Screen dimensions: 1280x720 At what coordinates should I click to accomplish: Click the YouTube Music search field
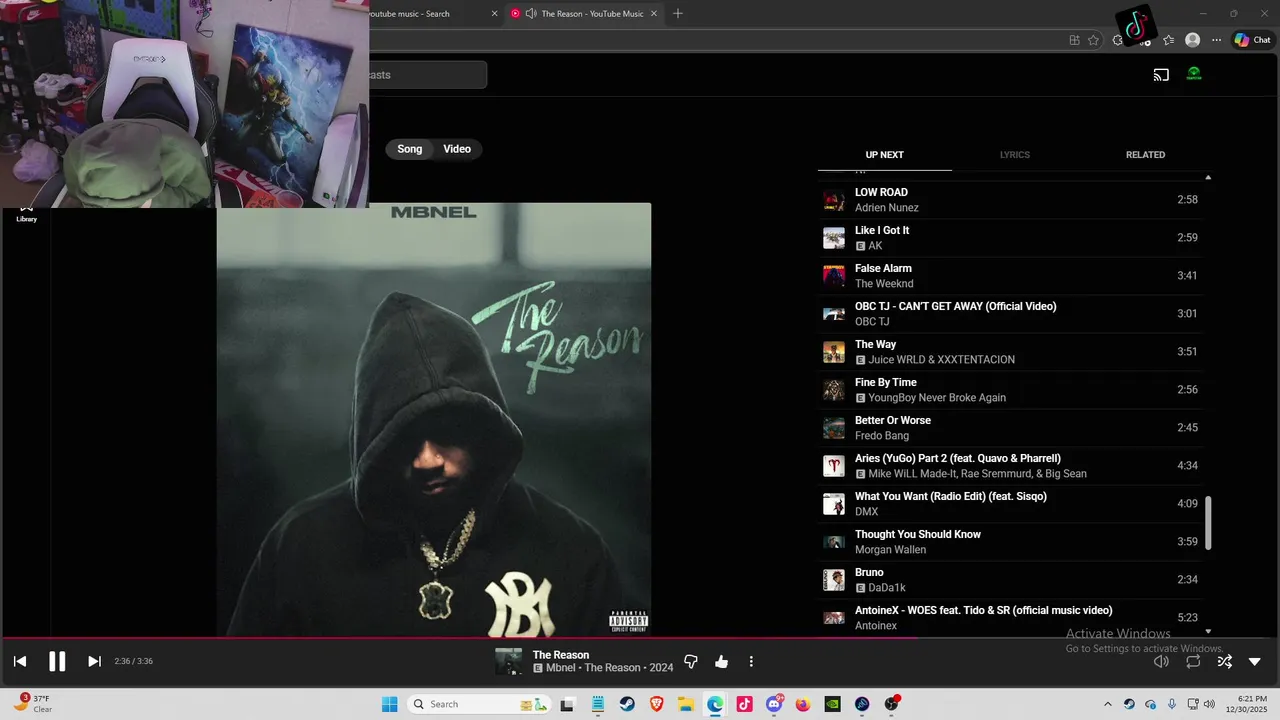(x=427, y=75)
